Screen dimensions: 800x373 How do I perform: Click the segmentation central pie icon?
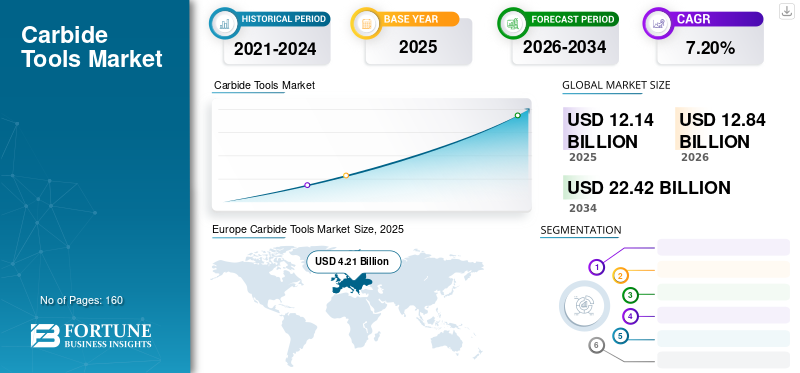(x=584, y=305)
